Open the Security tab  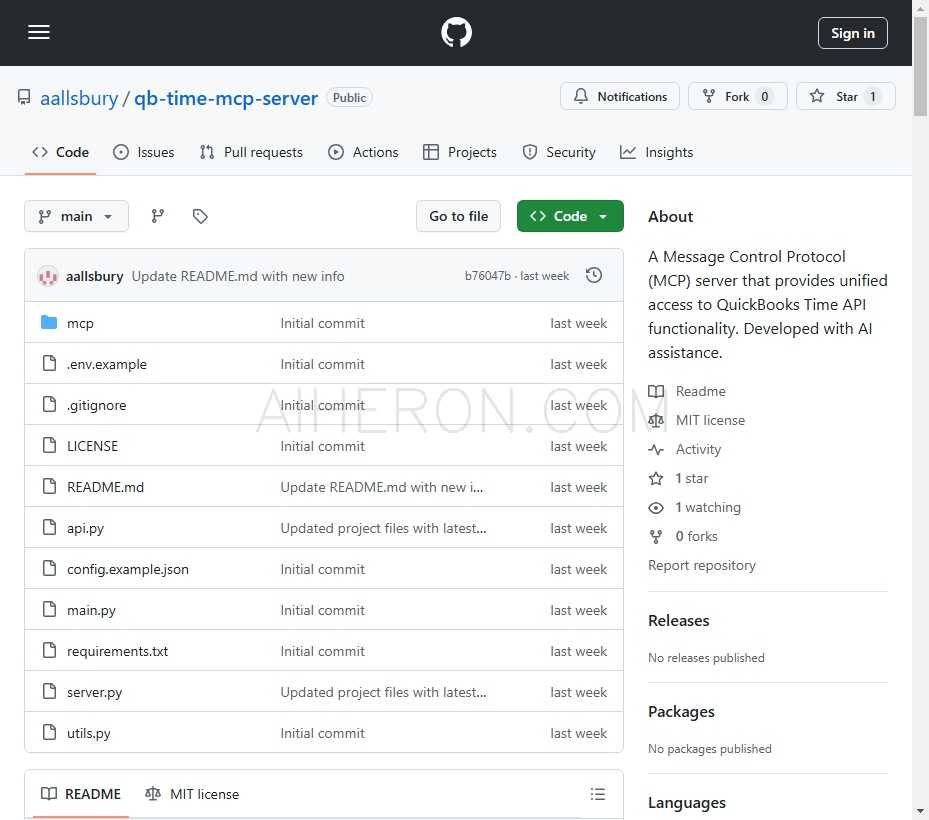tap(559, 152)
